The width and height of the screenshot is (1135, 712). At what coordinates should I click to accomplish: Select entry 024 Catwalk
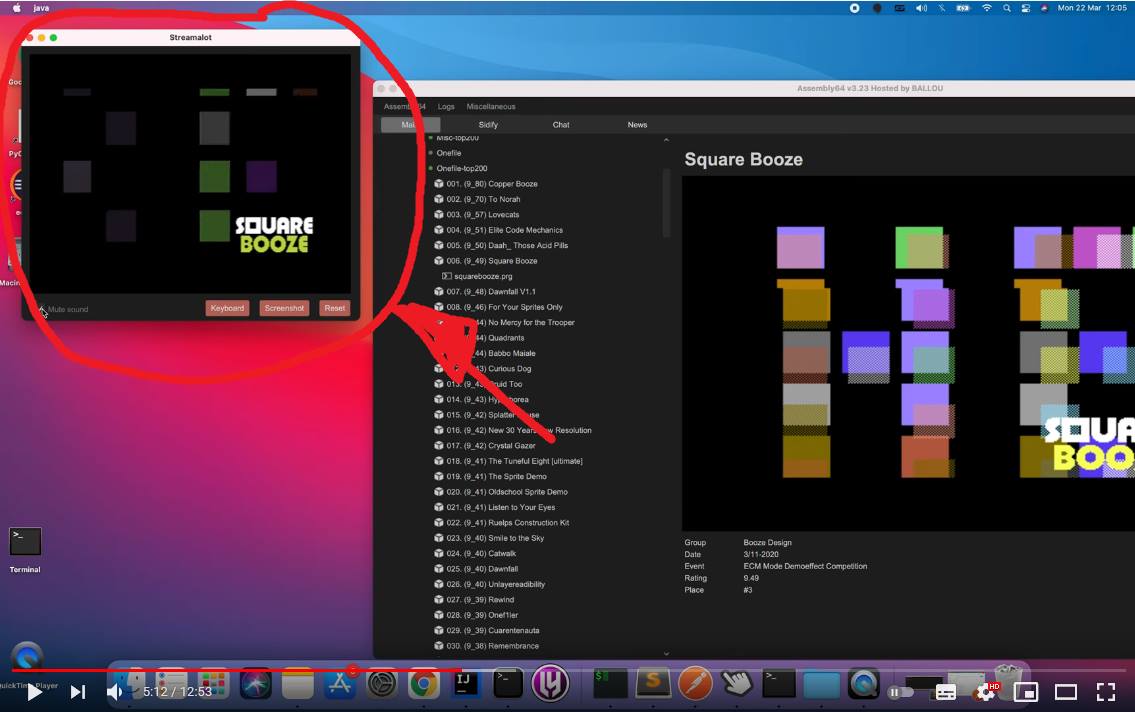(481, 554)
